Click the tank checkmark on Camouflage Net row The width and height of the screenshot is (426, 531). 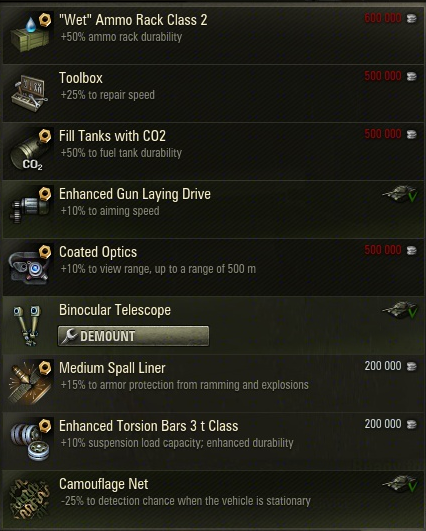400,484
